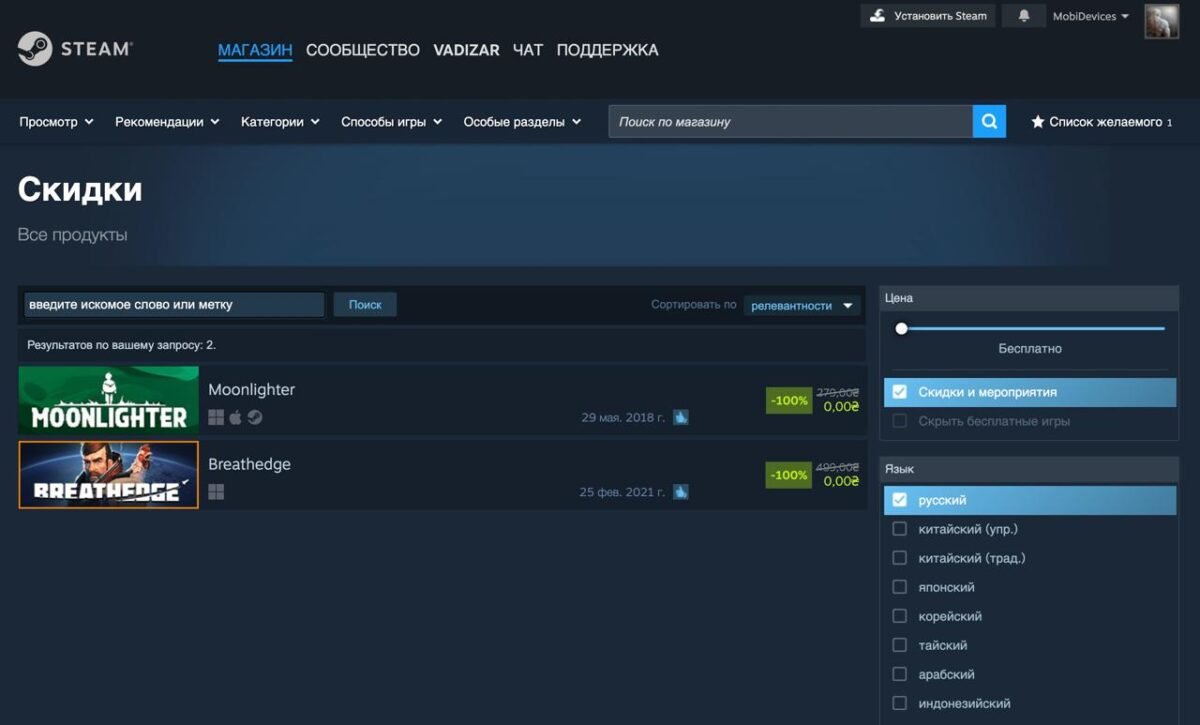This screenshot has width=1200, height=725.
Task: Click the -100% discount badge for Breathedge
Action: click(789, 475)
